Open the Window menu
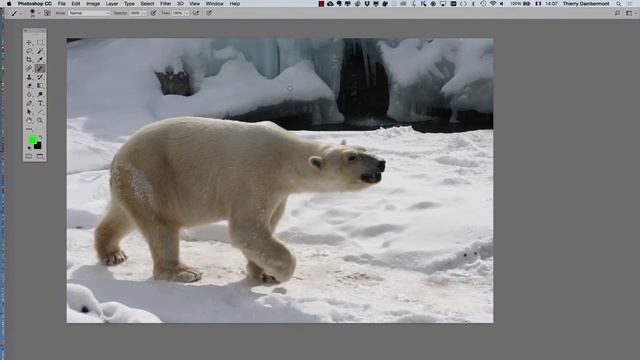640x360 pixels. click(x=215, y=4)
